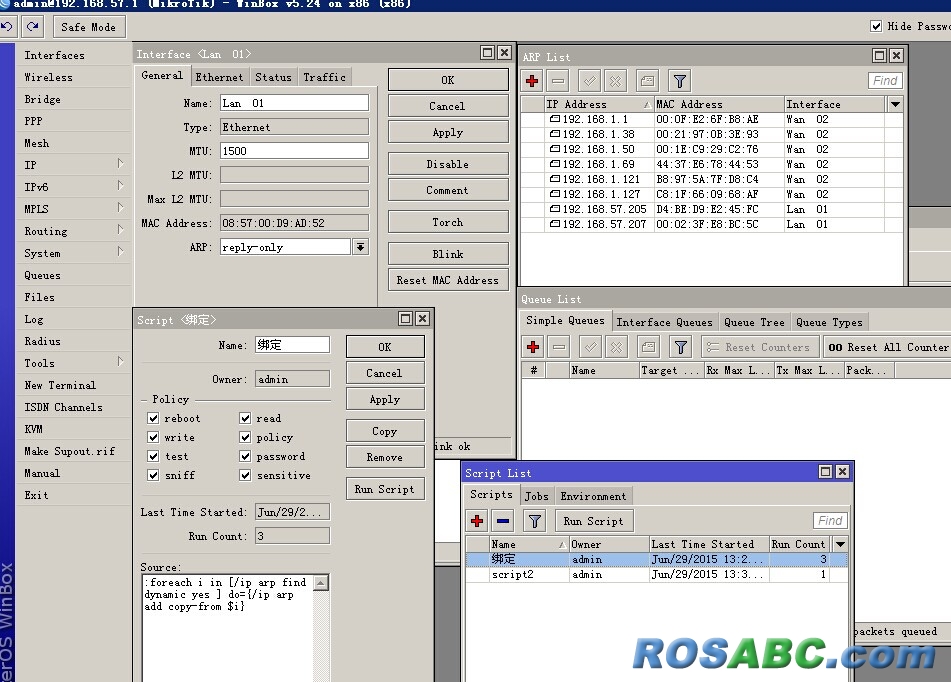Add a new script with the red plus
The height and width of the screenshot is (682, 951).
pyautogui.click(x=477, y=521)
